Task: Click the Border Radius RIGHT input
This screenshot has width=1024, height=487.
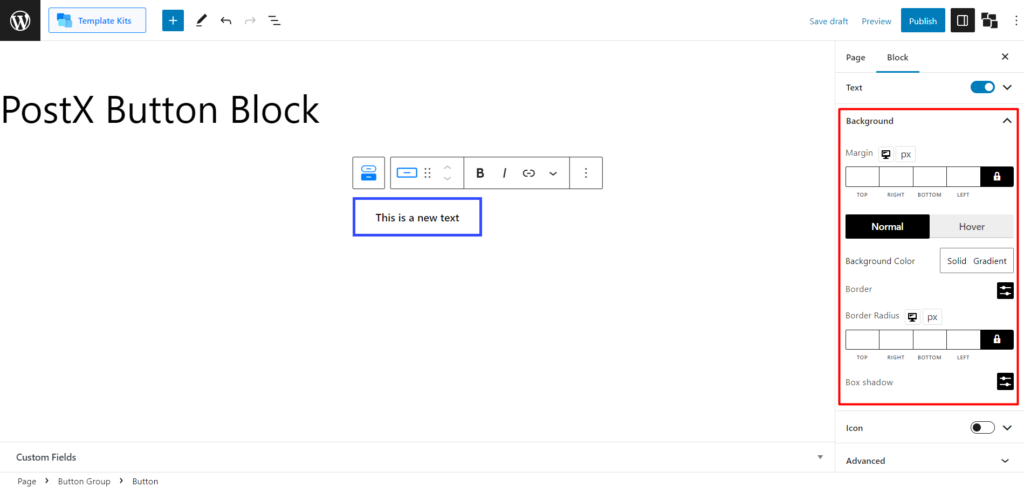Action: [896, 339]
